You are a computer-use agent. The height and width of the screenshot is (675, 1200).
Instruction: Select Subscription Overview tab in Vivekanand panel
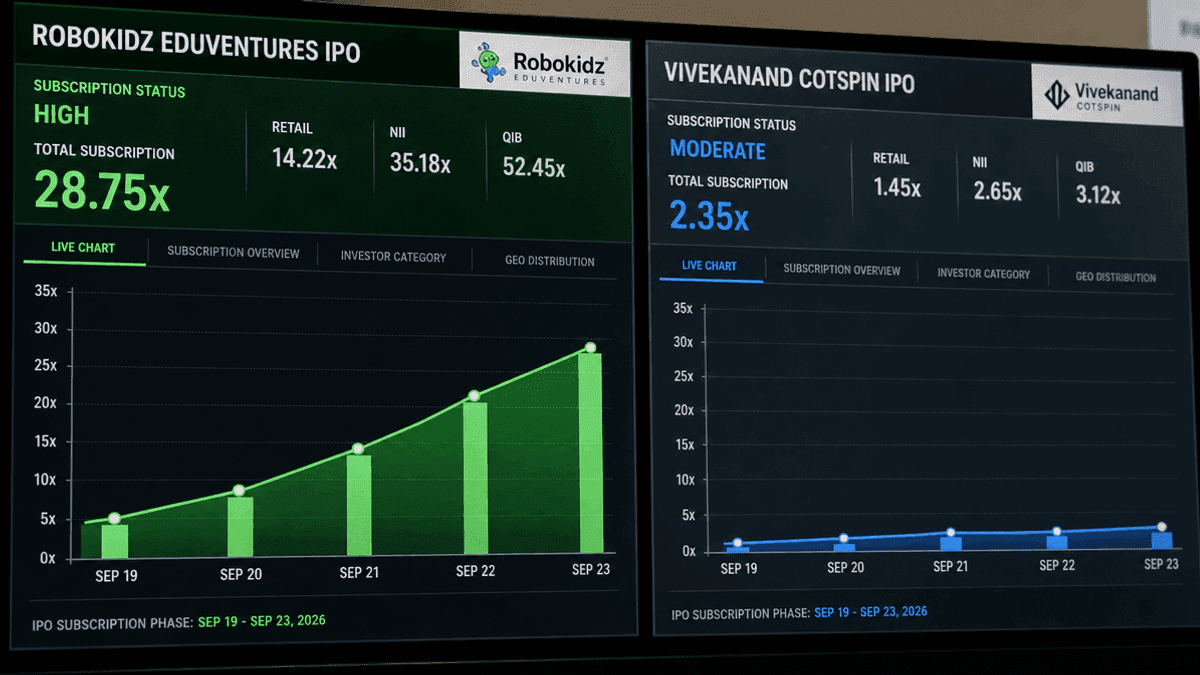[842, 269]
